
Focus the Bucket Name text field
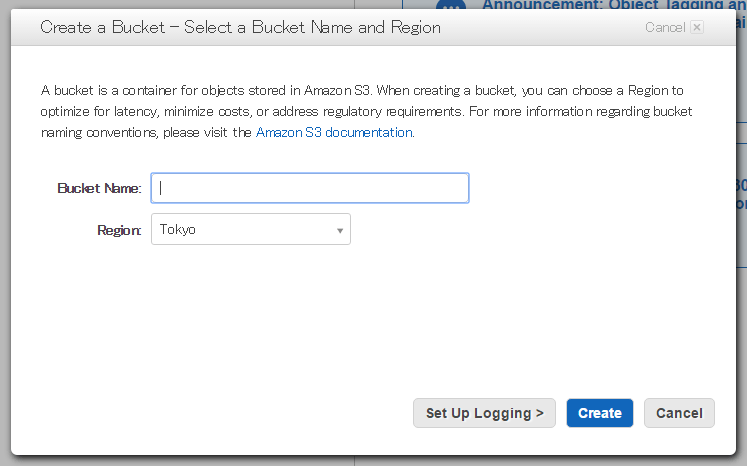(x=310, y=188)
